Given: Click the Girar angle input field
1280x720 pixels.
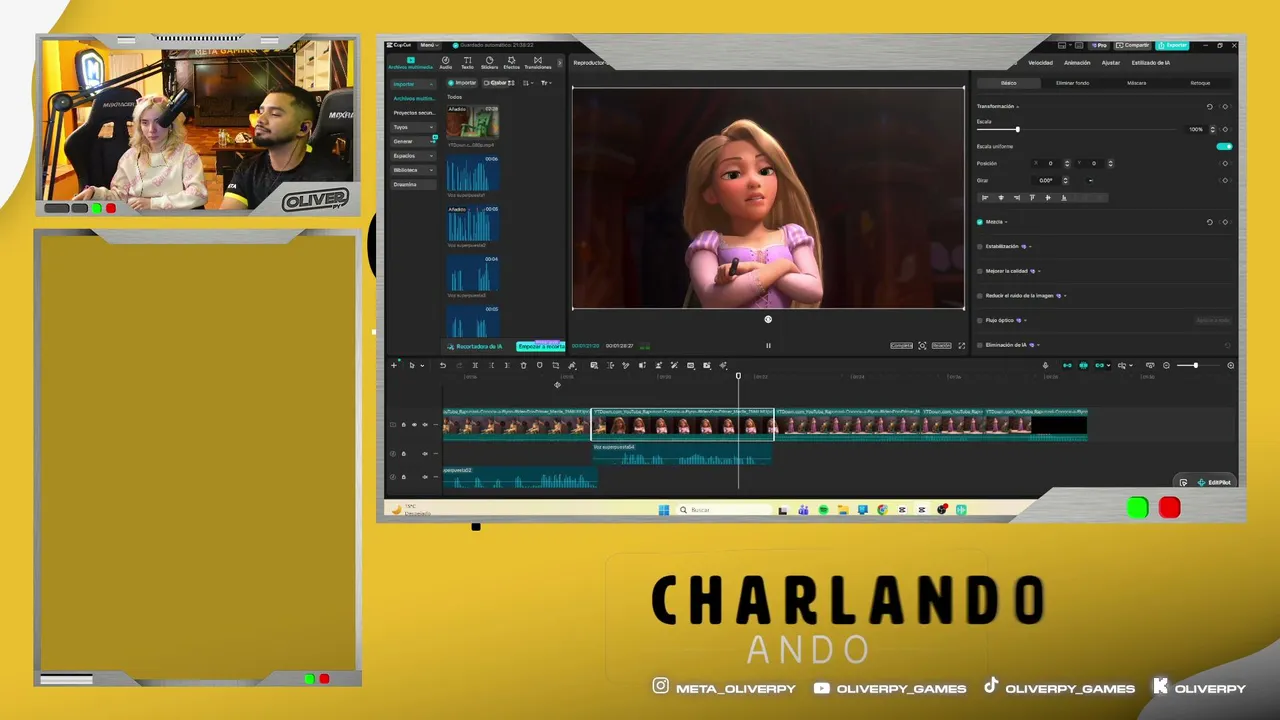Looking at the screenshot, I should tap(1046, 180).
